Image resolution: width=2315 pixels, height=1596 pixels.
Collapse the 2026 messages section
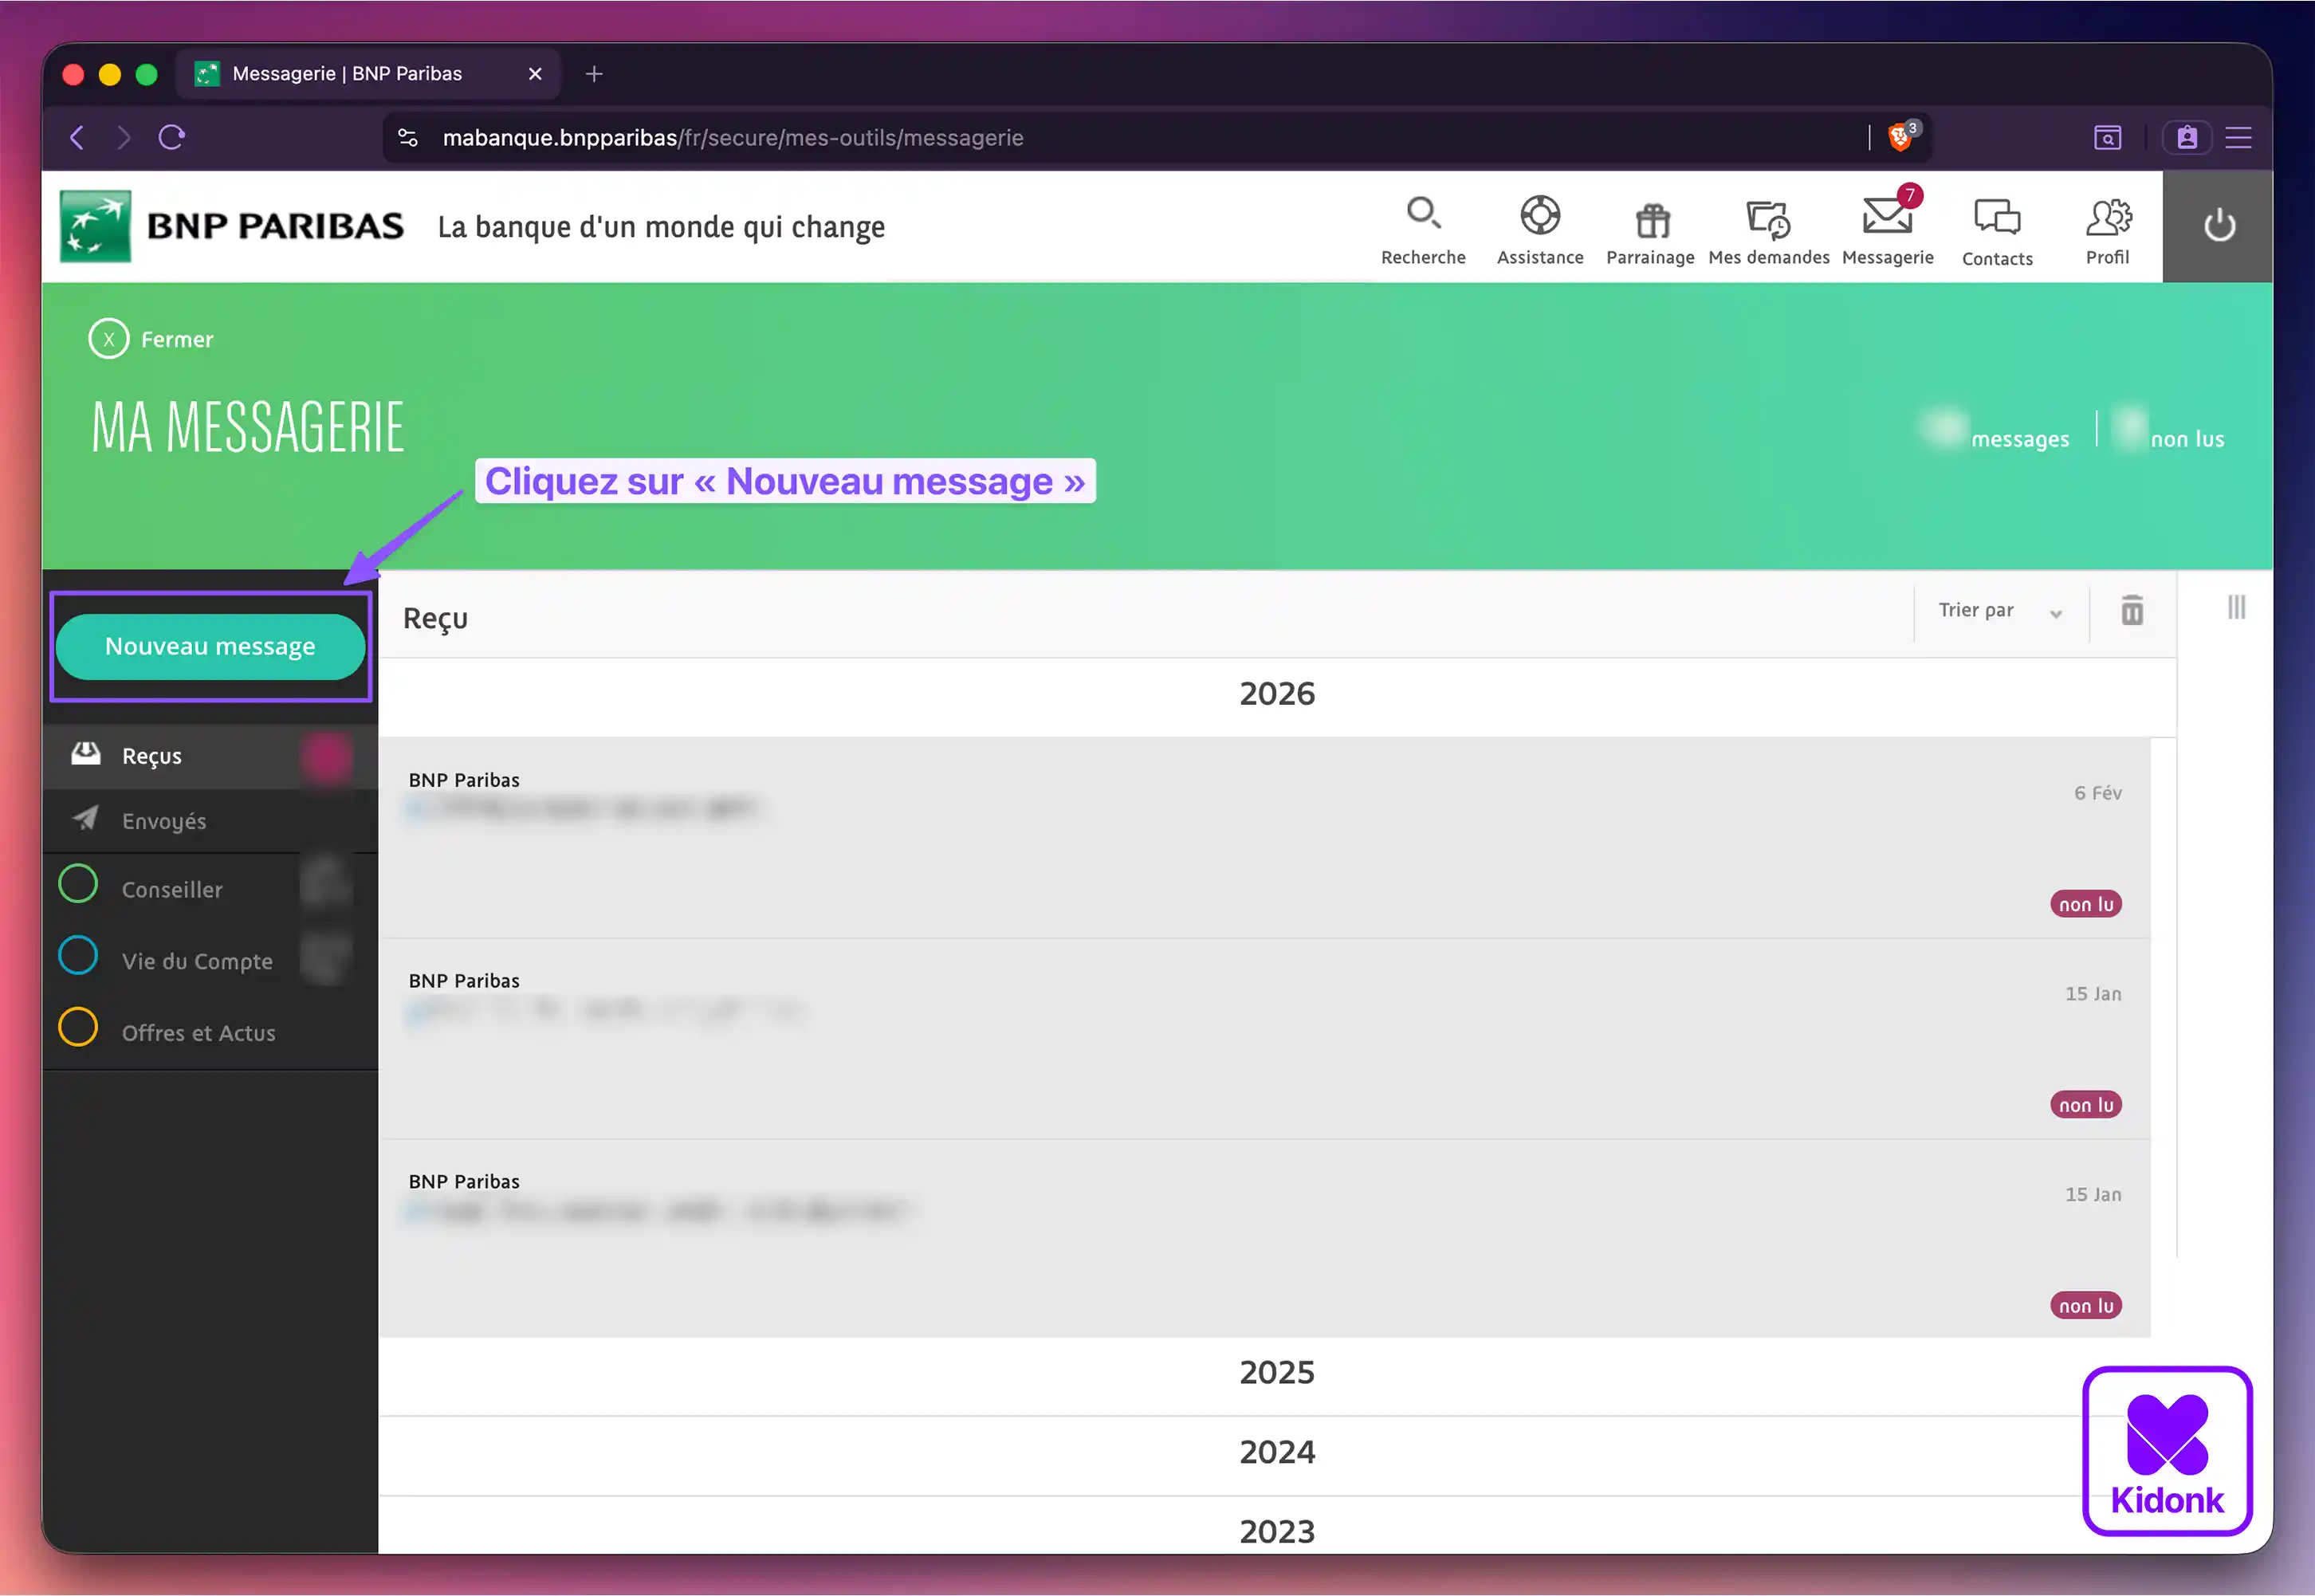(1277, 694)
